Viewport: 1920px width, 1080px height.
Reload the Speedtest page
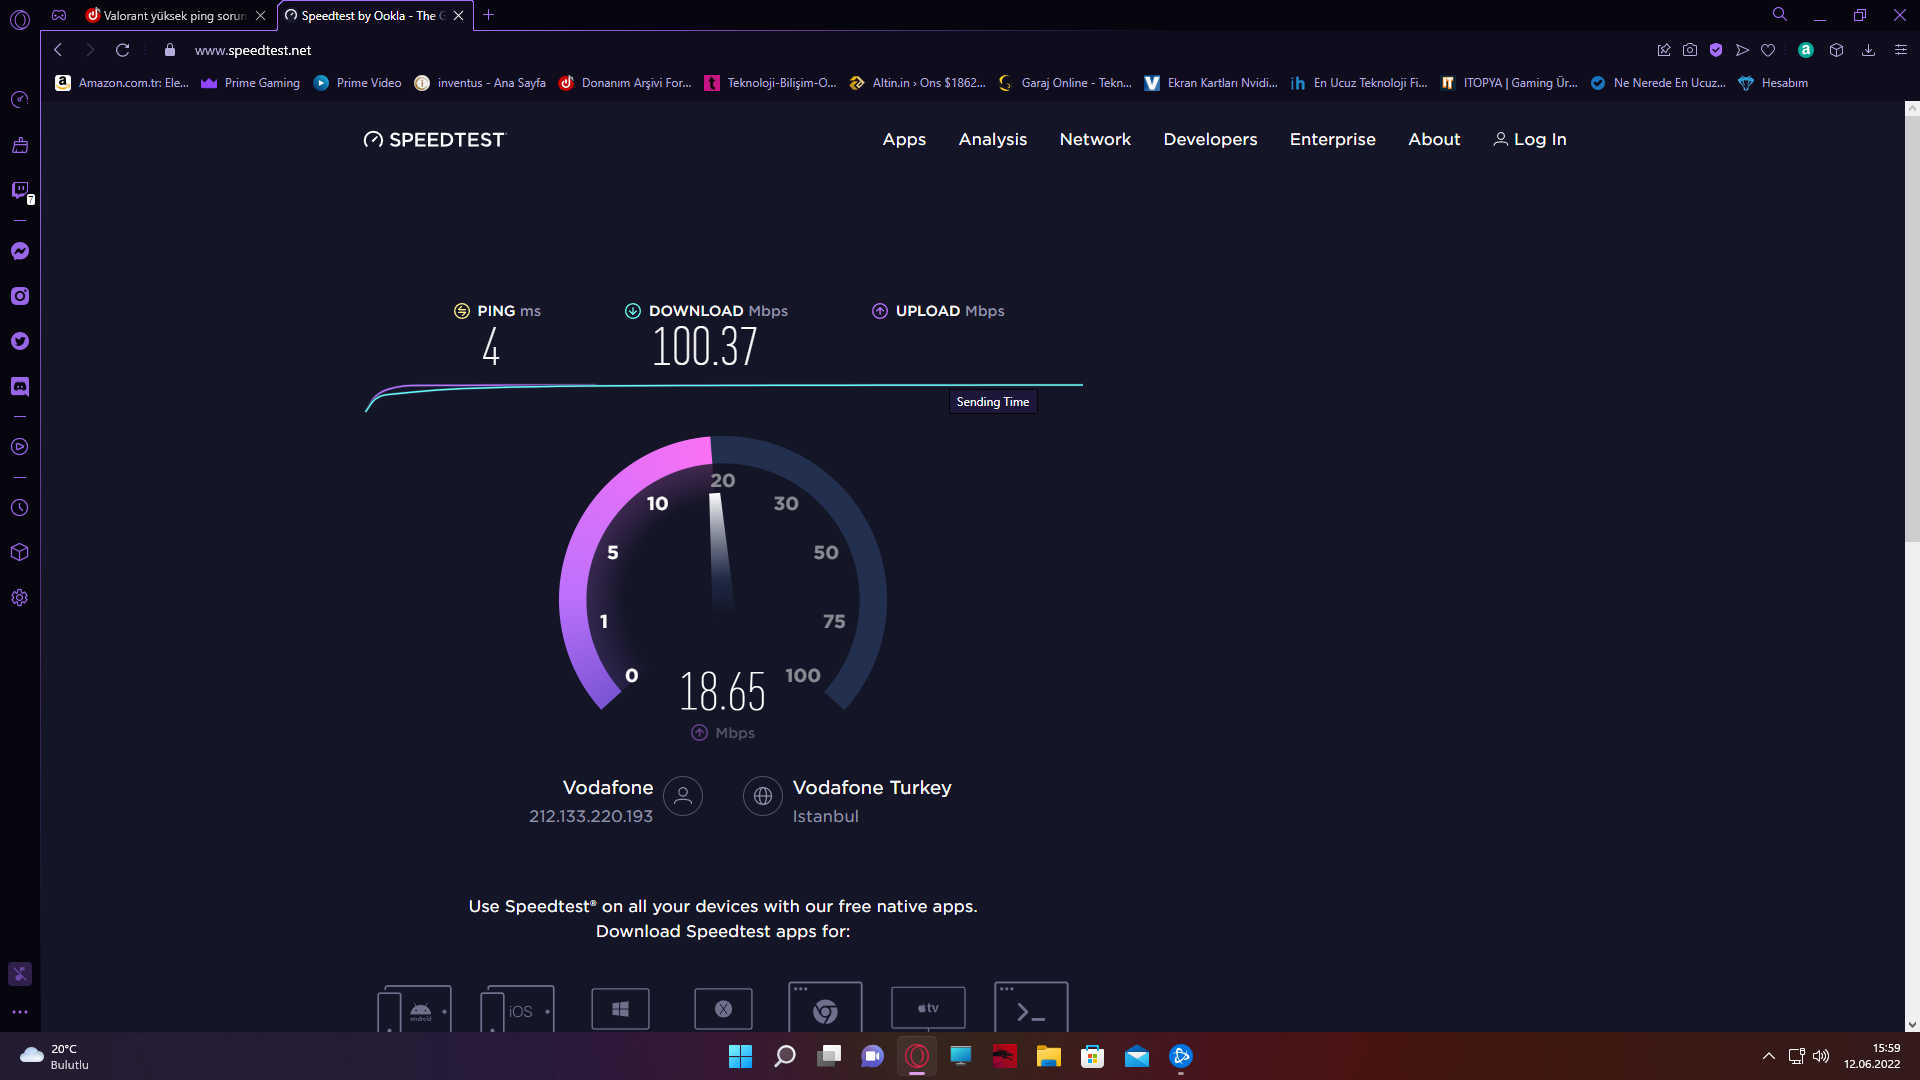click(123, 50)
